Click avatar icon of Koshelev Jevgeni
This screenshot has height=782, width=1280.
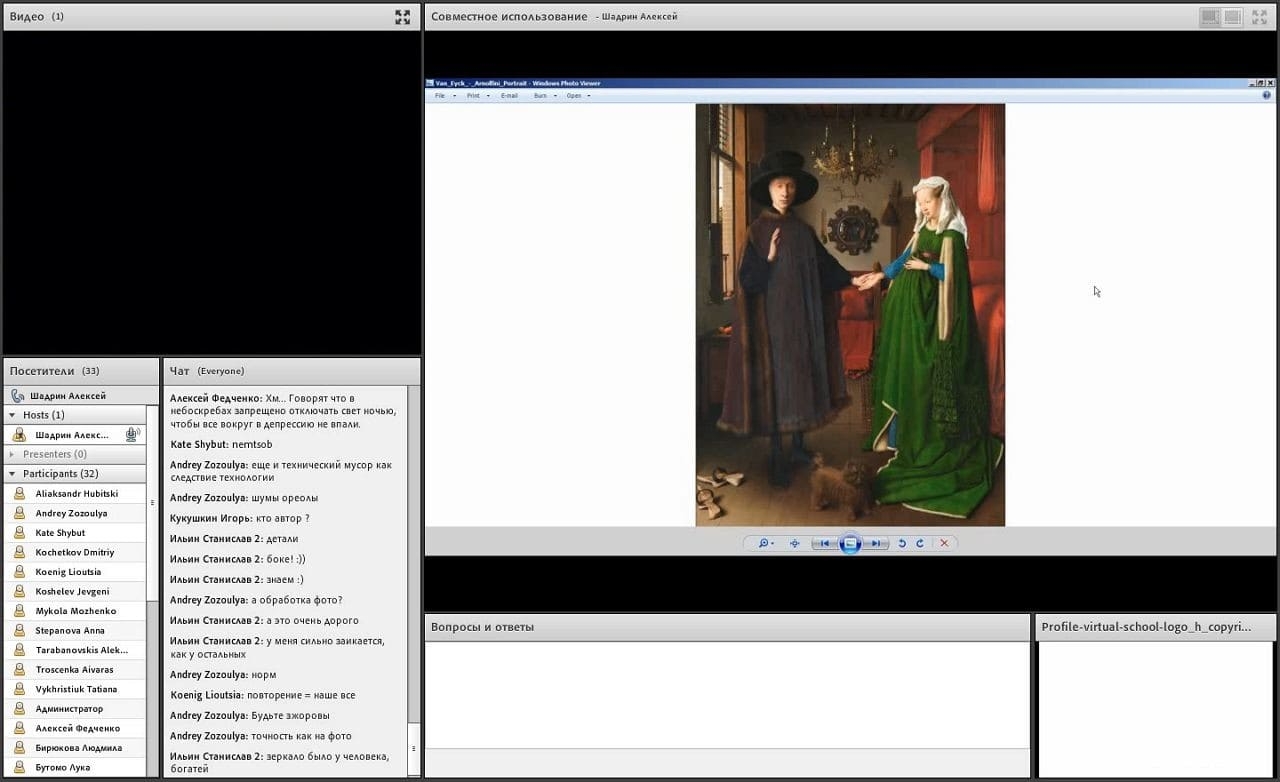[x=19, y=592]
